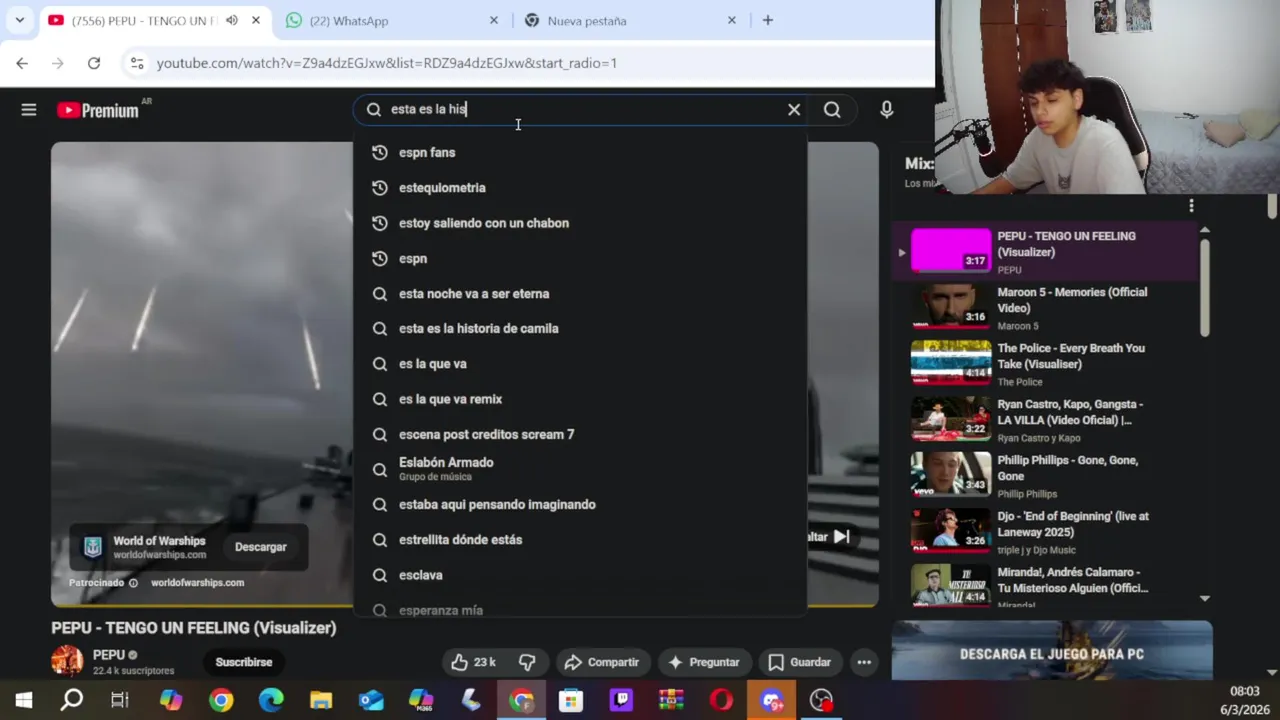Play Djo - End of Beginning live
This screenshot has height=720, width=1280.
point(1044,532)
